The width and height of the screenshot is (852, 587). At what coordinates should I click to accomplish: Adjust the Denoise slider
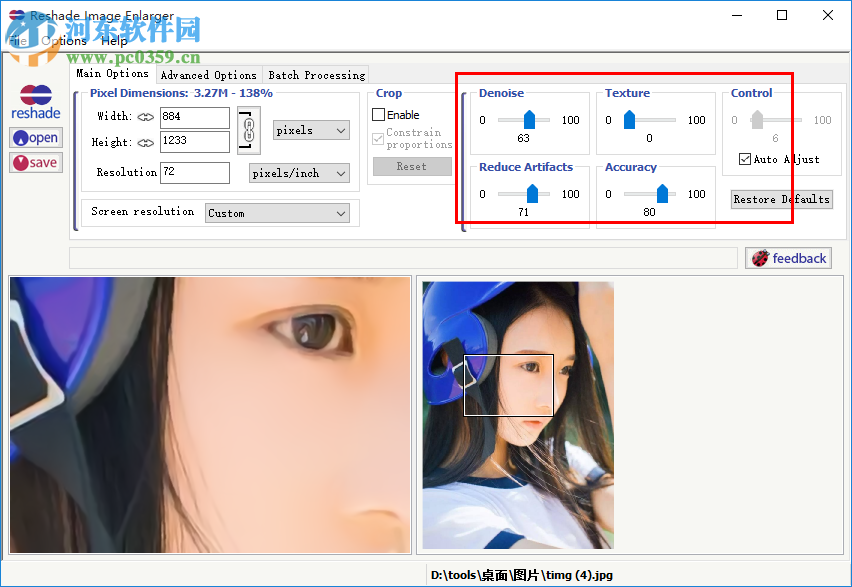click(530, 120)
